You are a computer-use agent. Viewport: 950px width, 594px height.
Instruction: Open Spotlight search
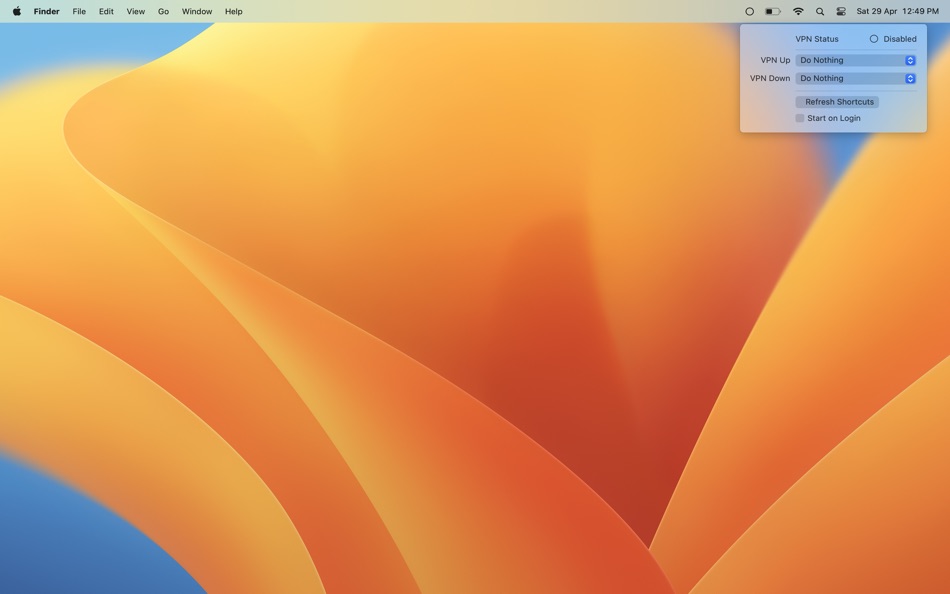[820, 11]
